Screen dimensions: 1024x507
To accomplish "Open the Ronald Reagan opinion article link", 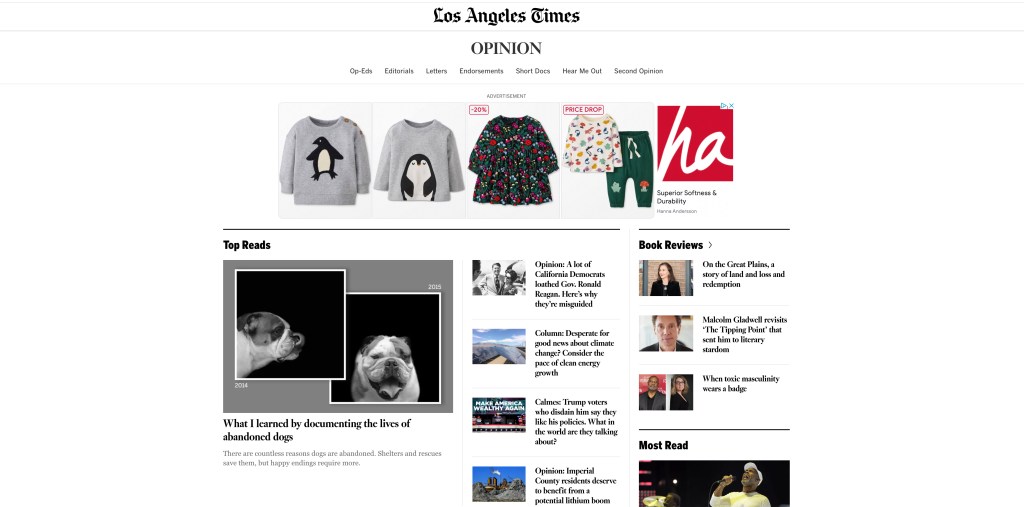I will point(569,284).
